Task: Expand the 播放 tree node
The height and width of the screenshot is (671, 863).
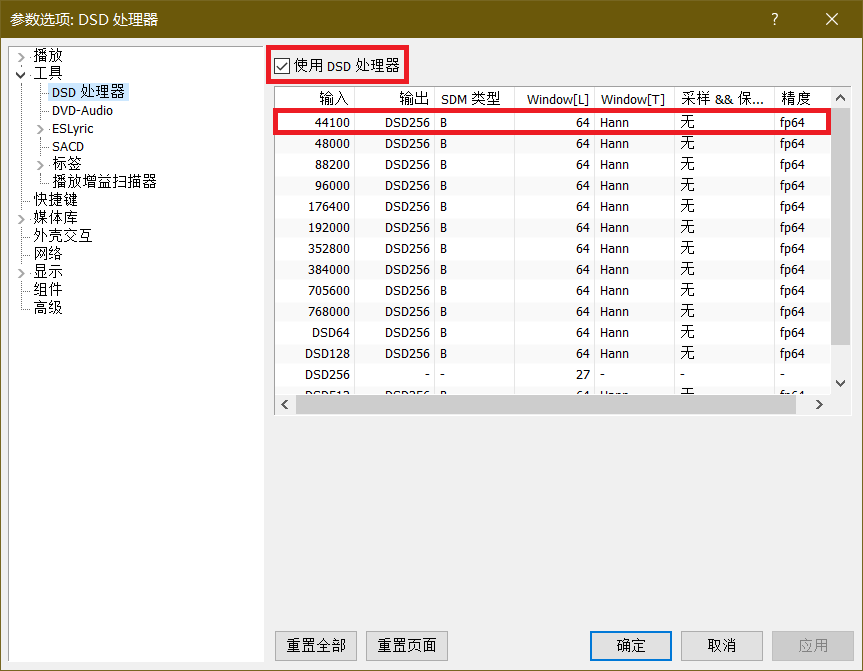Action: pyautogui.click(x=21, y=56)
